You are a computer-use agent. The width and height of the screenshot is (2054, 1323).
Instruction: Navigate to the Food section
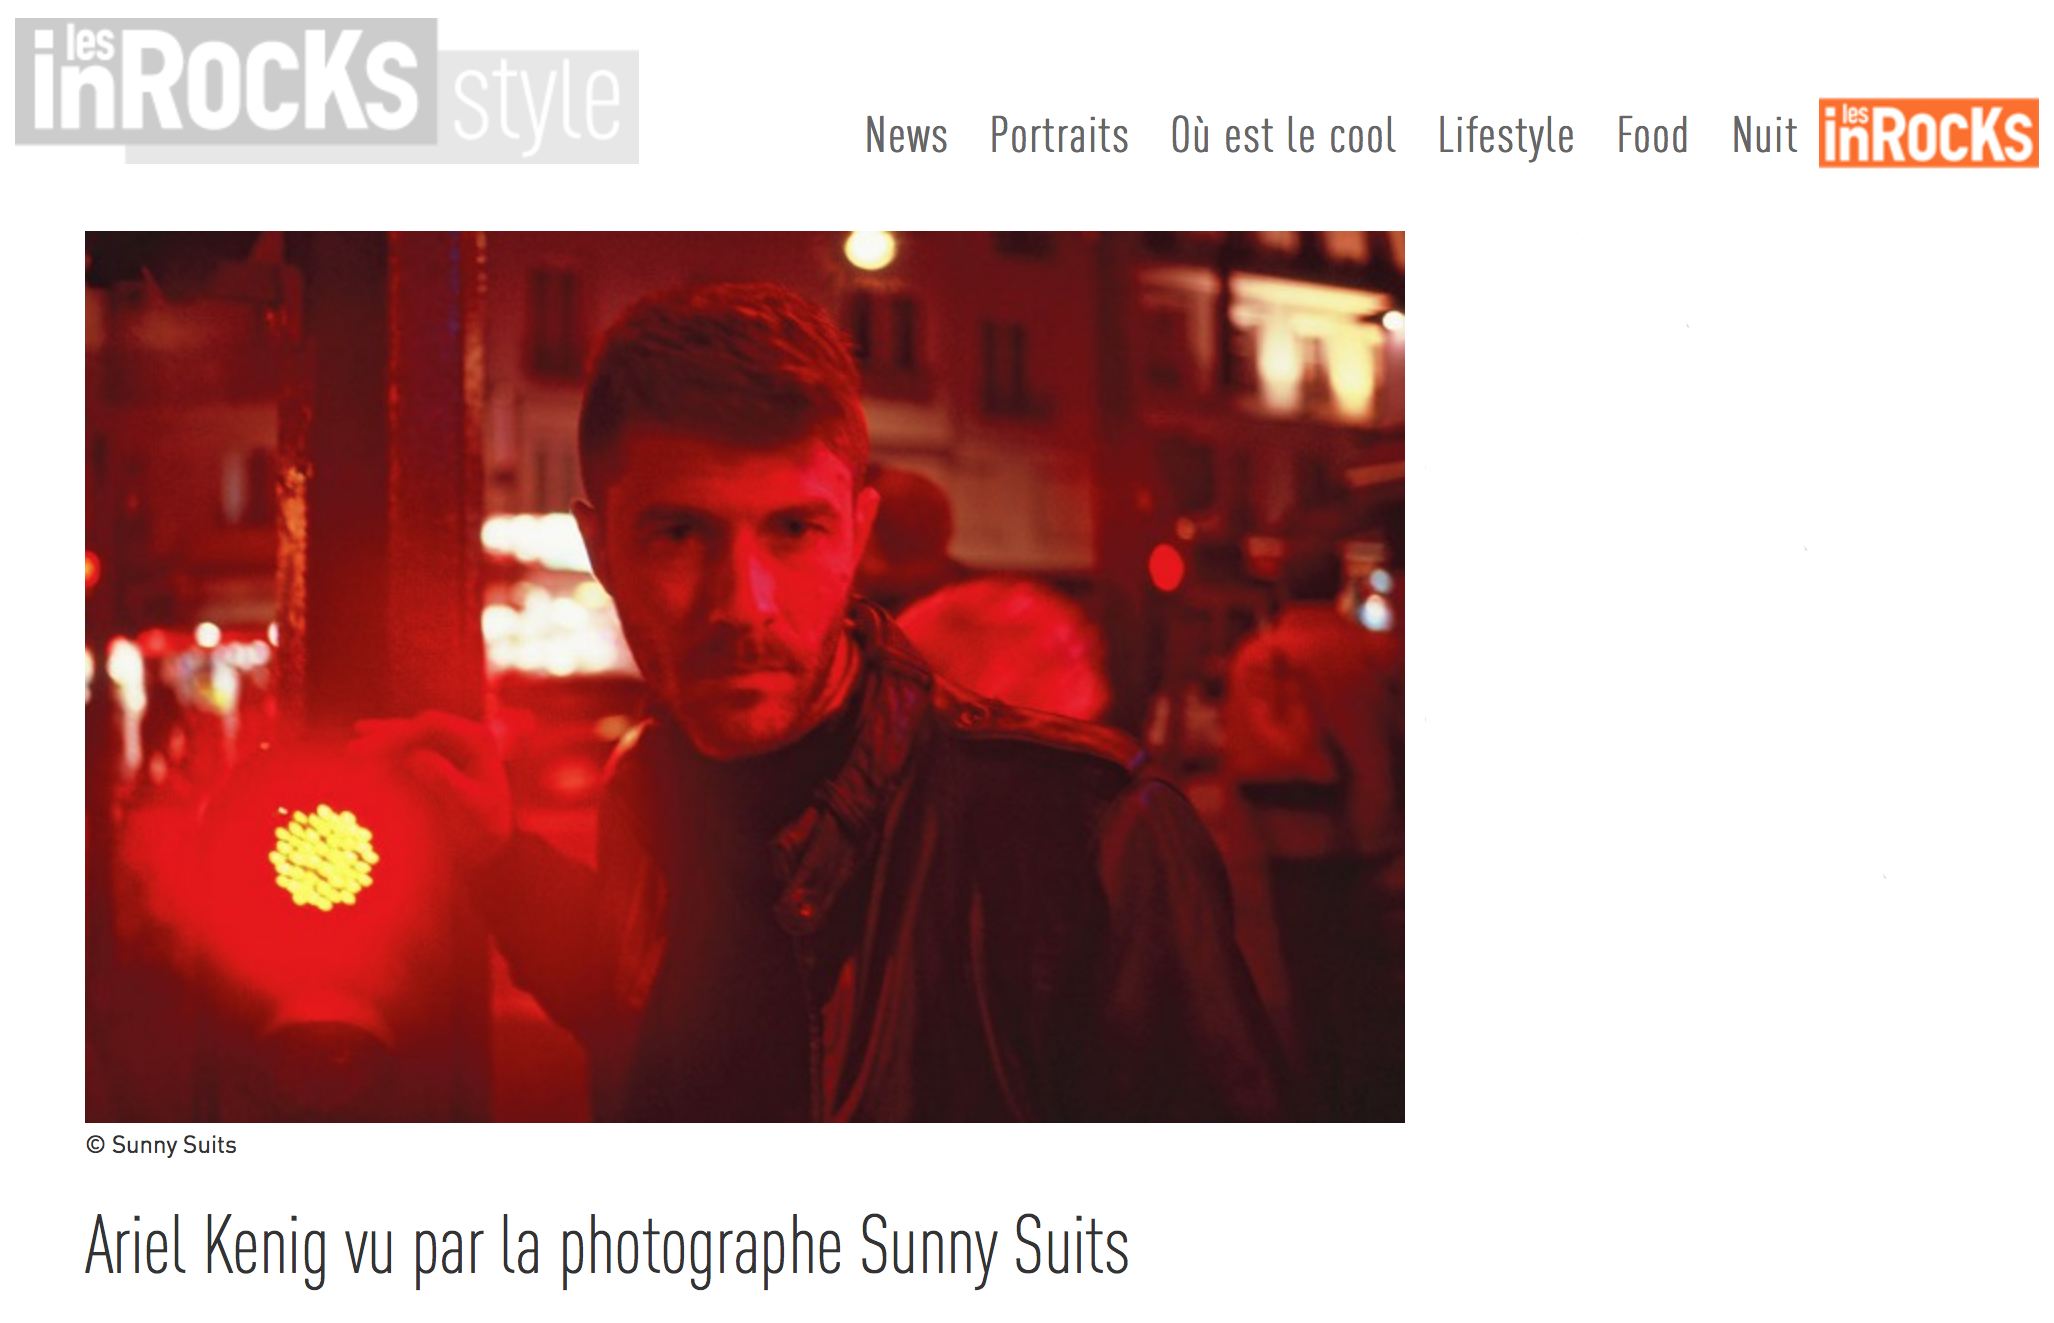[x=1652, y=135]
